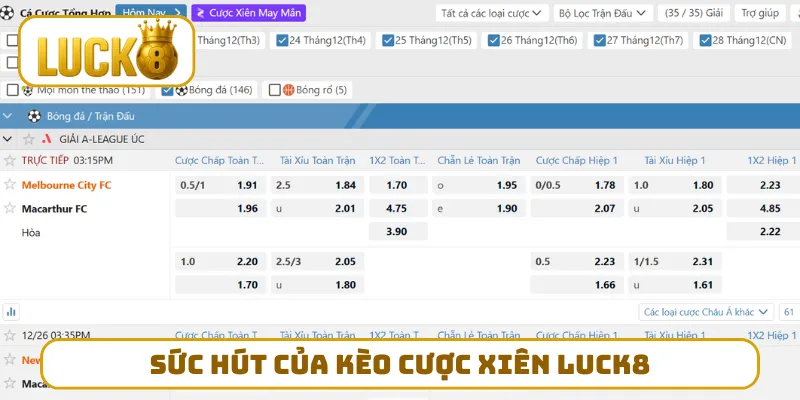
Task: Select over 2.5 odds 1.84
Action: [x=317, y=185]
